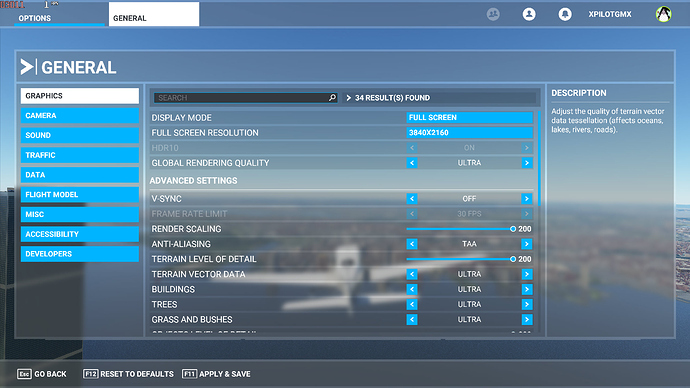Click left arrow for Anti-Aliasing
The width and height of the screenshot is (690, 388).
tap(412, 244)
